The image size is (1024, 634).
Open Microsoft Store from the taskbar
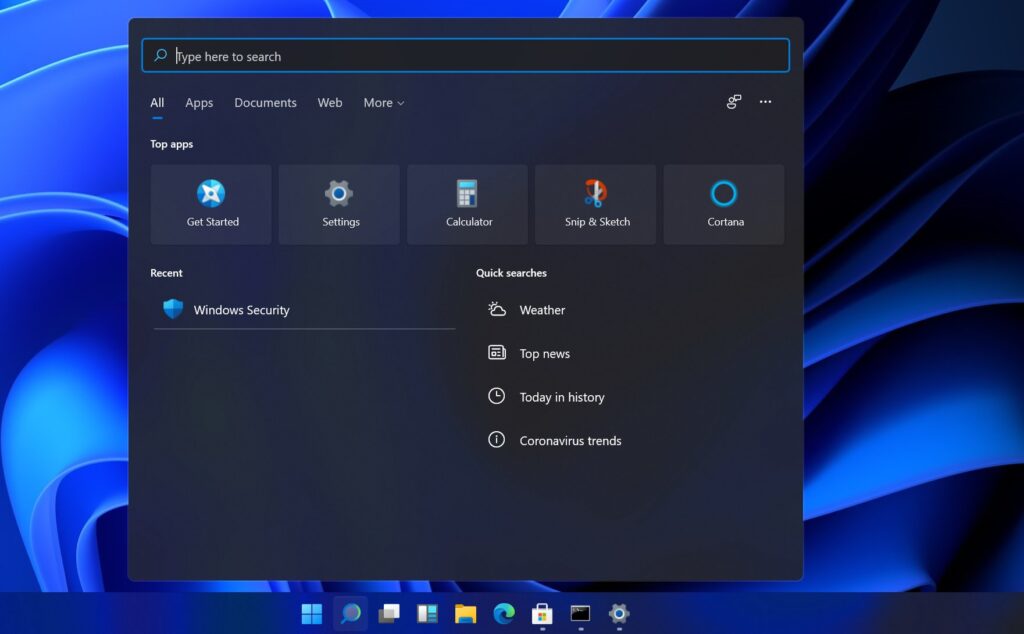[x=542, y=613]
